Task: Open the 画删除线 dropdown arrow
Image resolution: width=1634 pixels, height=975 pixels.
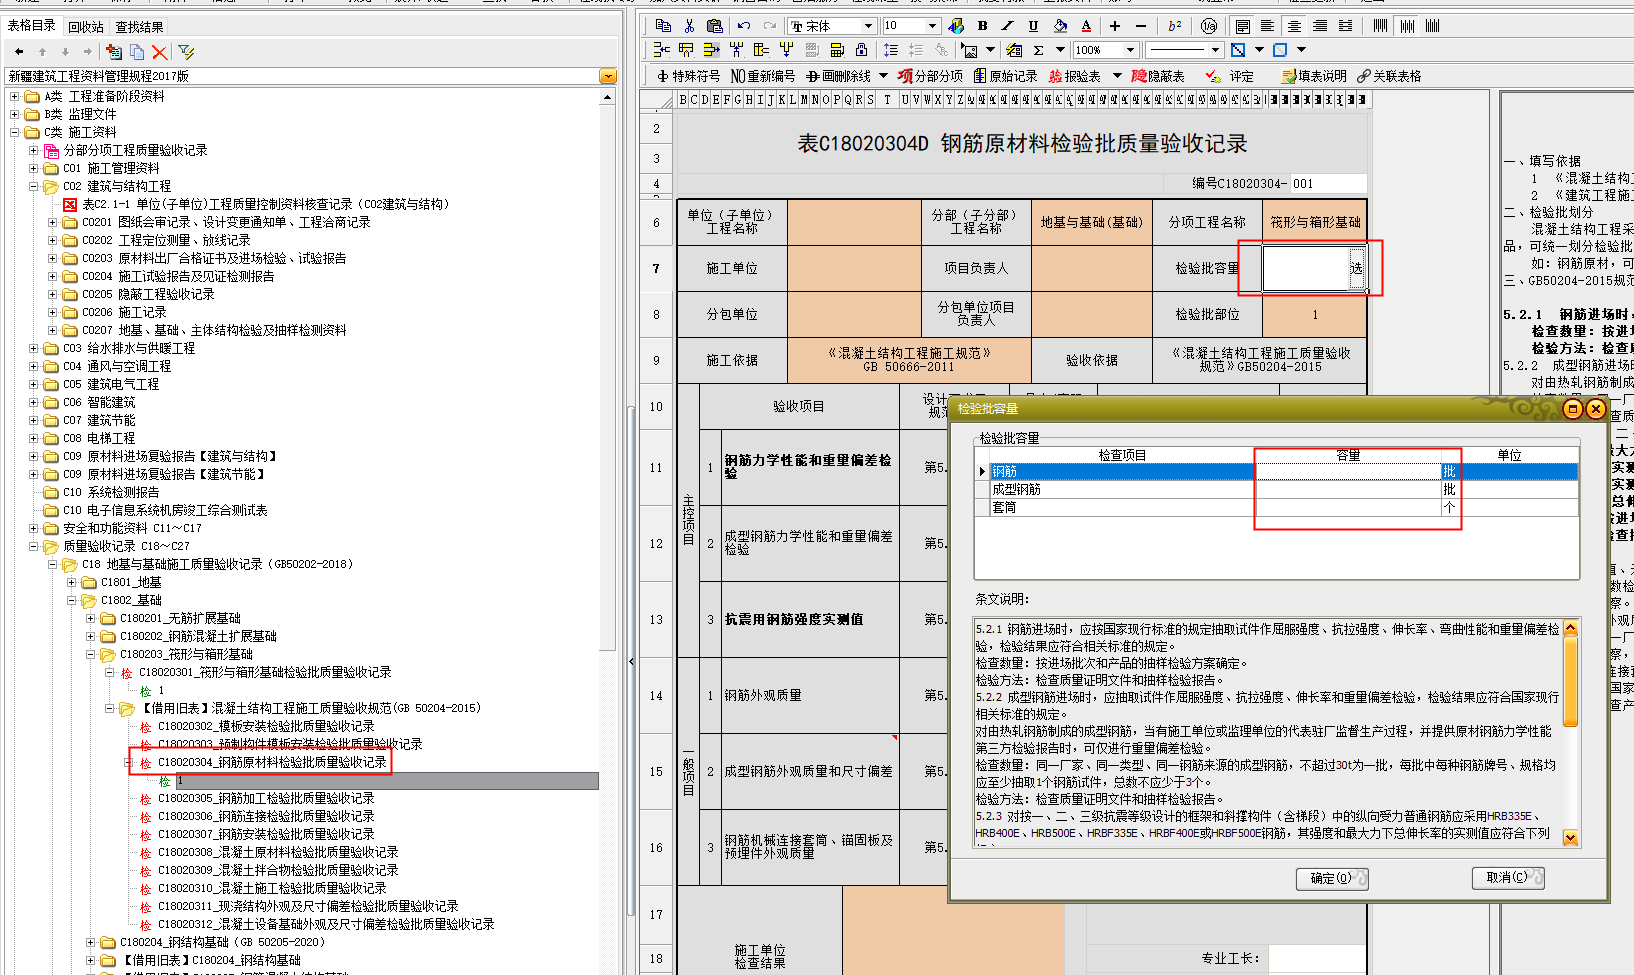Action: (x=883, y=76)
